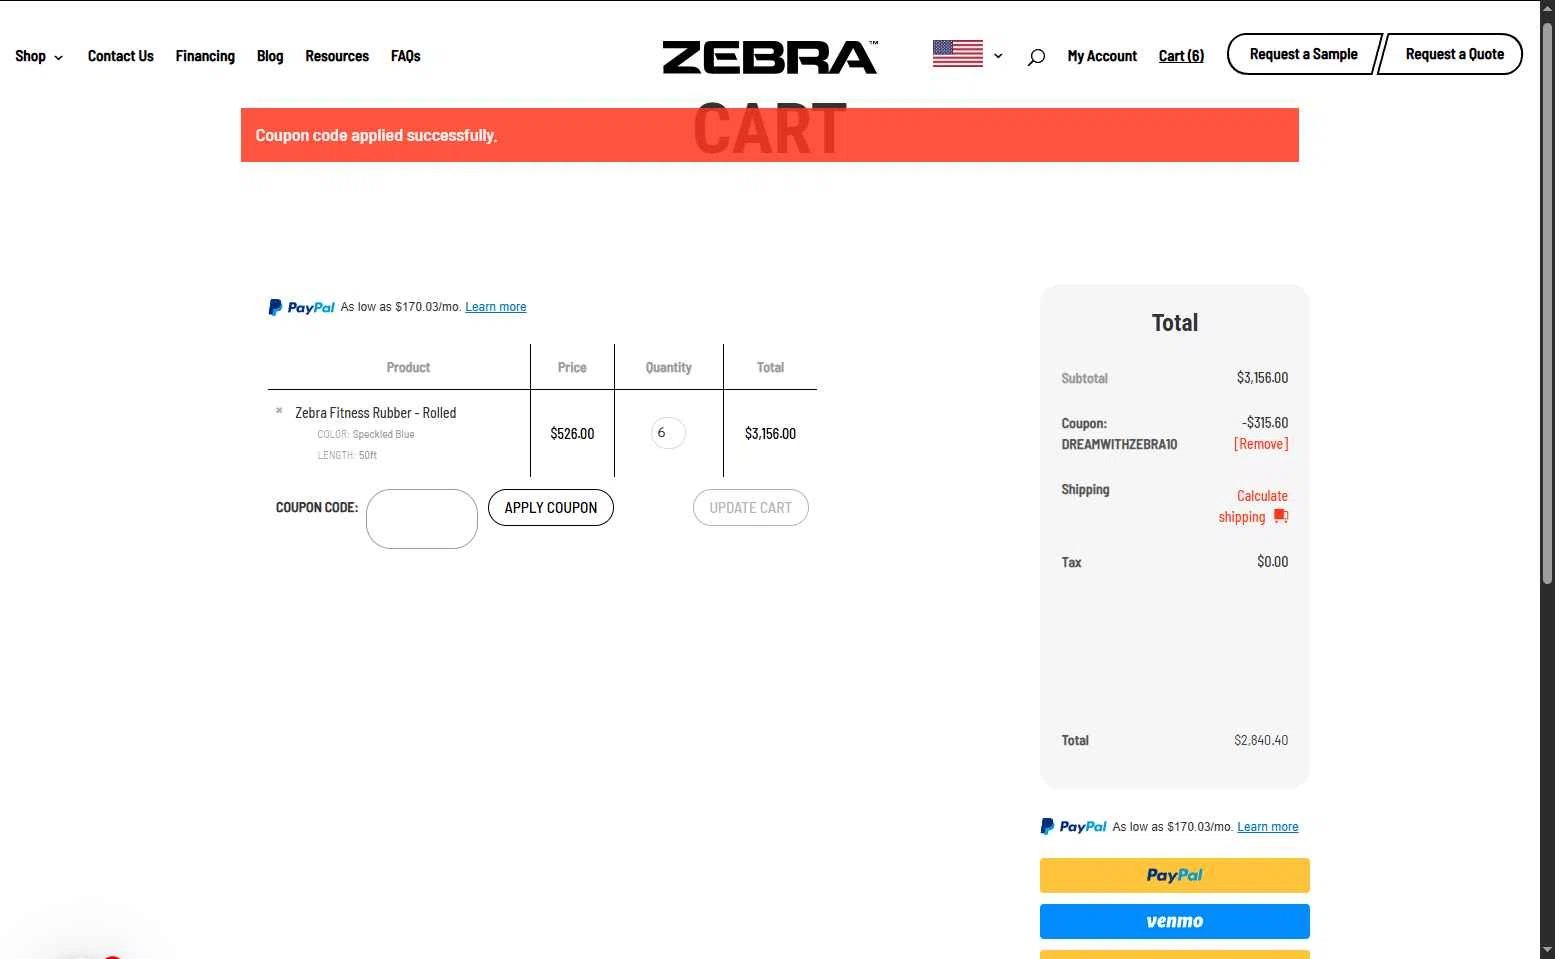The image size is (1555, 959).
Task: Click Learn more below the Total box
Action: [1268, 827]
